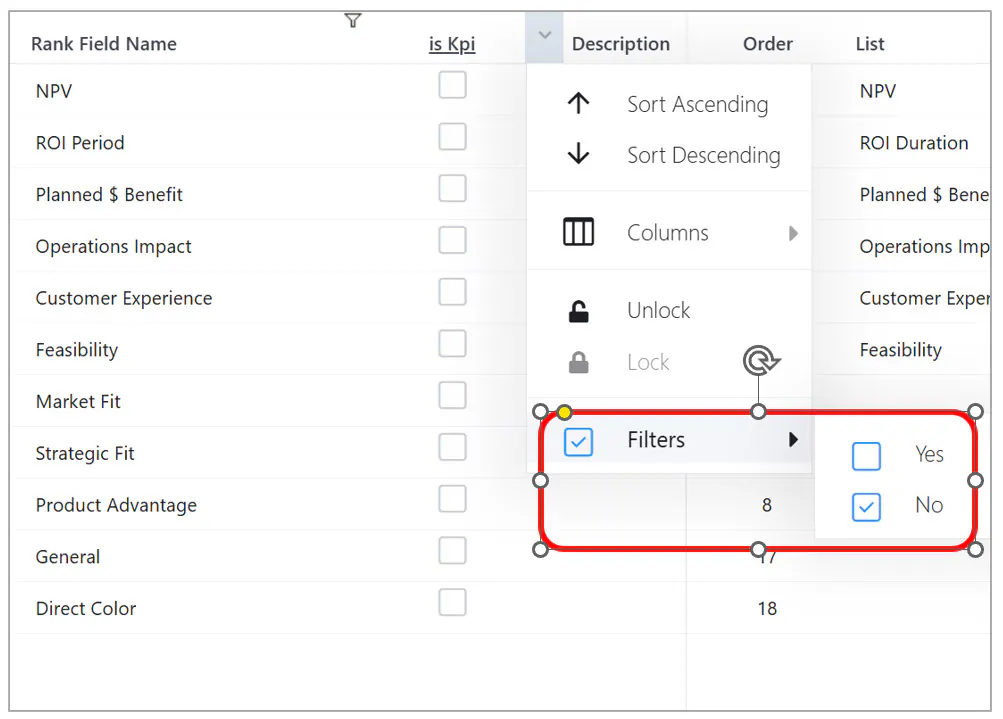The height and width of the screenshot is (719, 1003).
Task: Expand the Columns submenu arrow
Action: pyautogui.click(x=793, y=233)
